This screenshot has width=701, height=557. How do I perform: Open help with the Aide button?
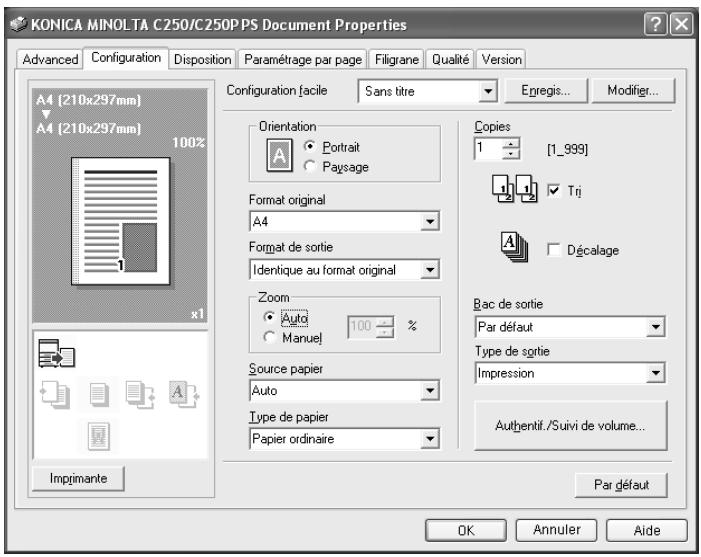point(646,530)
